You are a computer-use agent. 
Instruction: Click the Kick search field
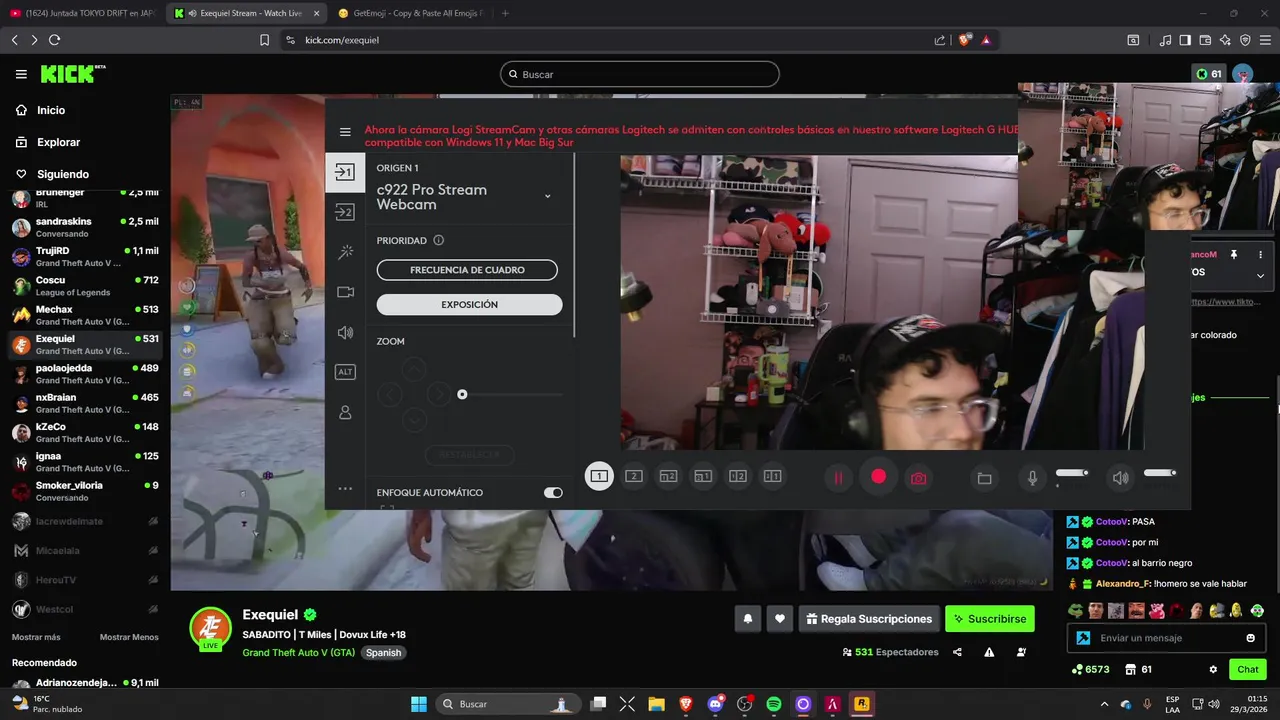click(x=639, y=74)
